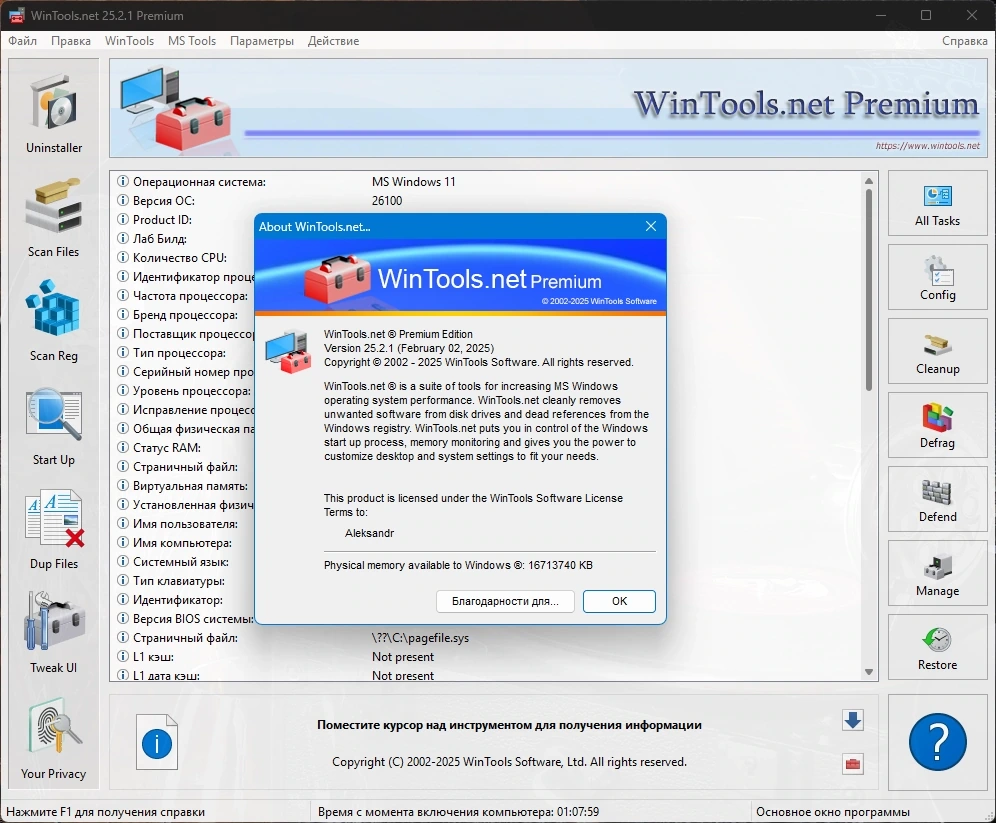
Task: Click the info icon beside Лаб Билд
Action: 123,239
